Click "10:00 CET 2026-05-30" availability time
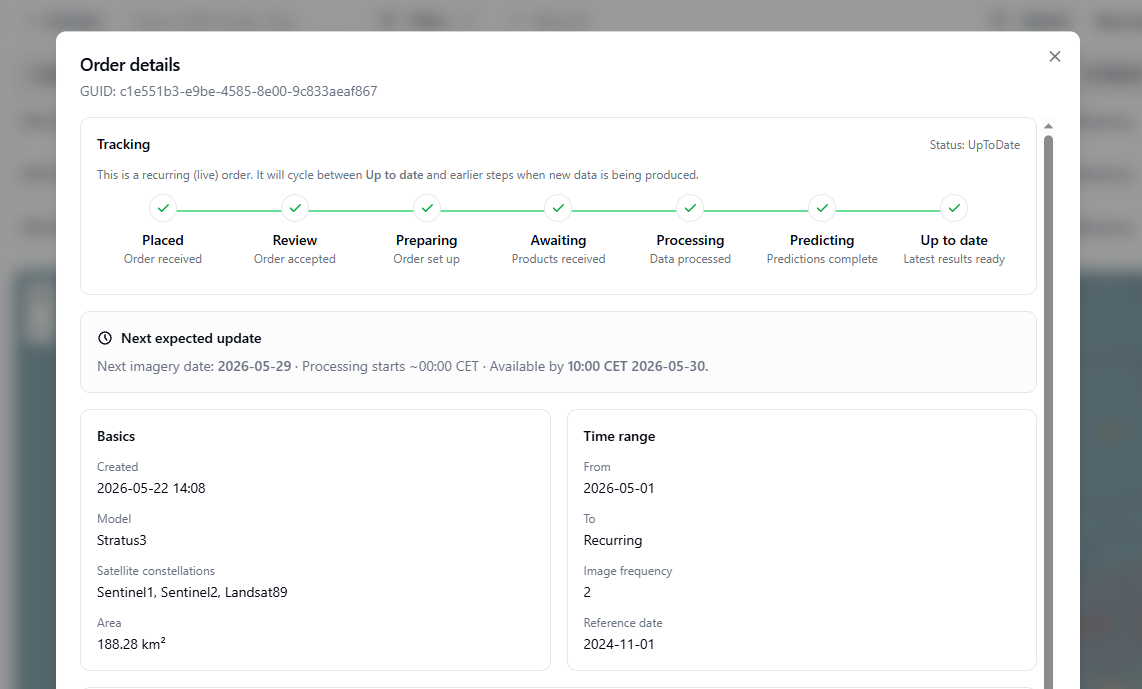The height and width of the screenshot is (689, 1142). coord(637,366)
